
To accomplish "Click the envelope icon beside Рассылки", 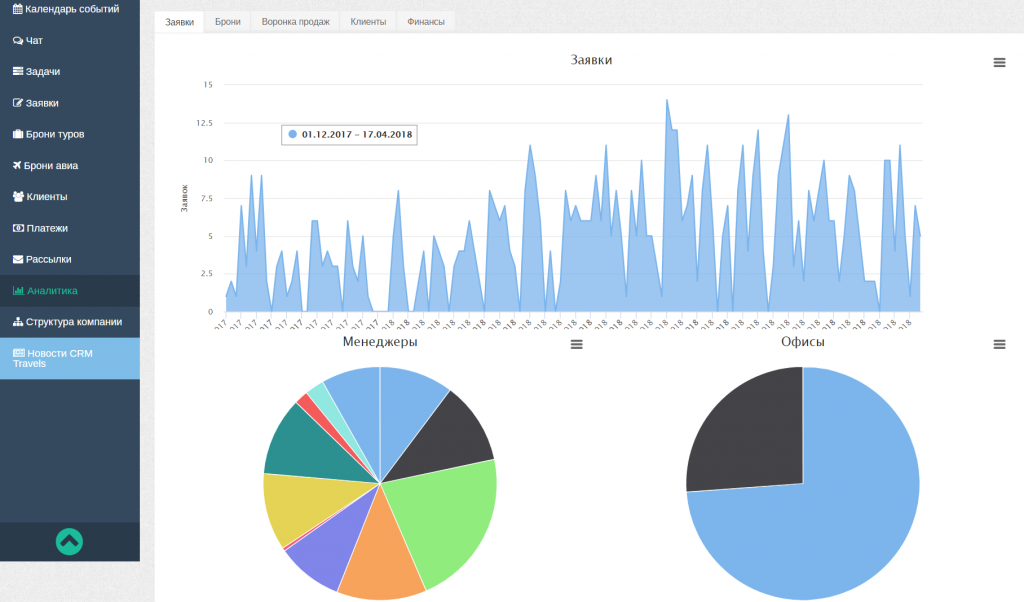I will click(18, 259).
